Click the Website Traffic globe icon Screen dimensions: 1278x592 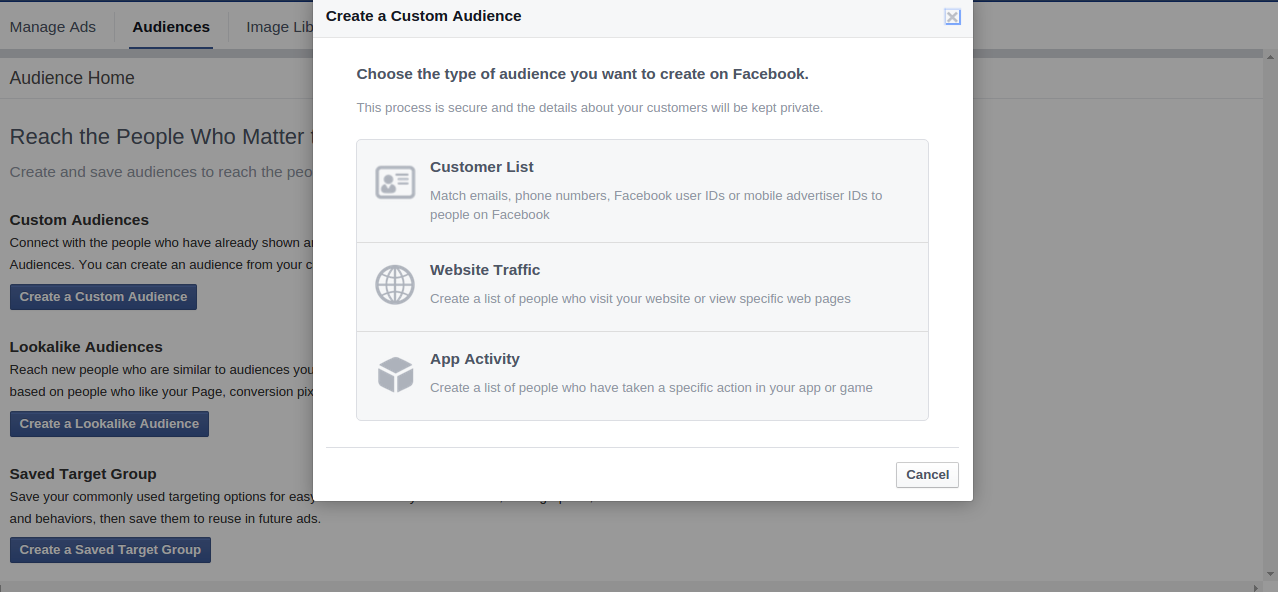[395, 284]
